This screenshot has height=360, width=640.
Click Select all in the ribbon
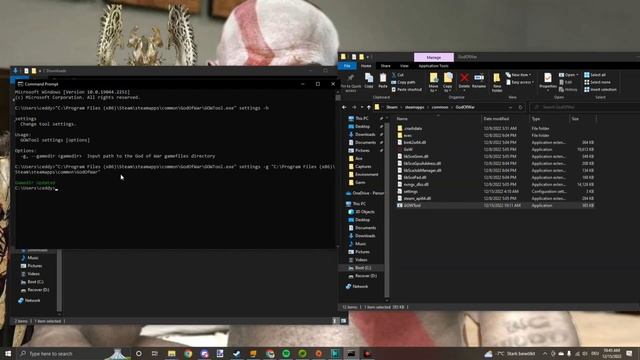click(x=595, y=75)
